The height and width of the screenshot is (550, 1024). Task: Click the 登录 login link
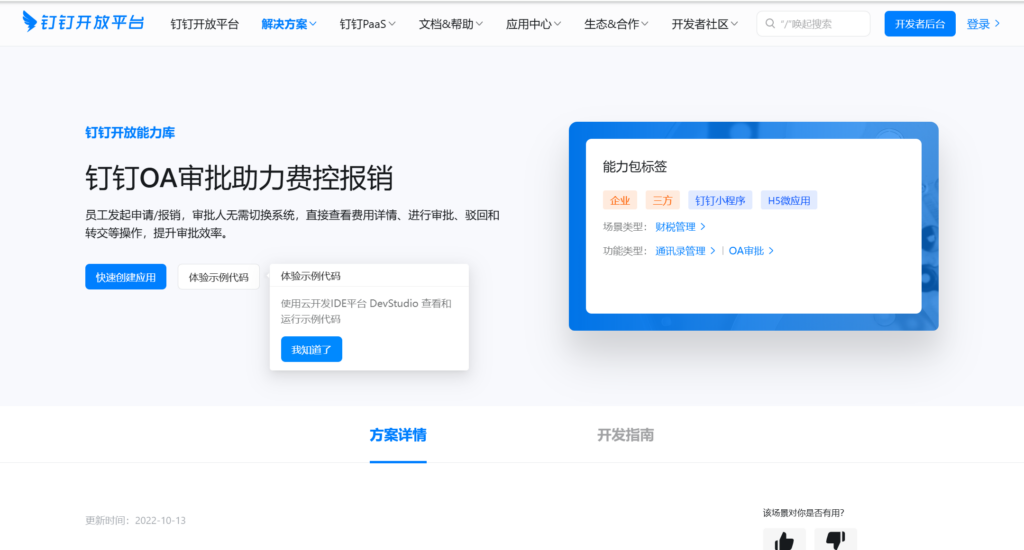(x=983, y=24)
